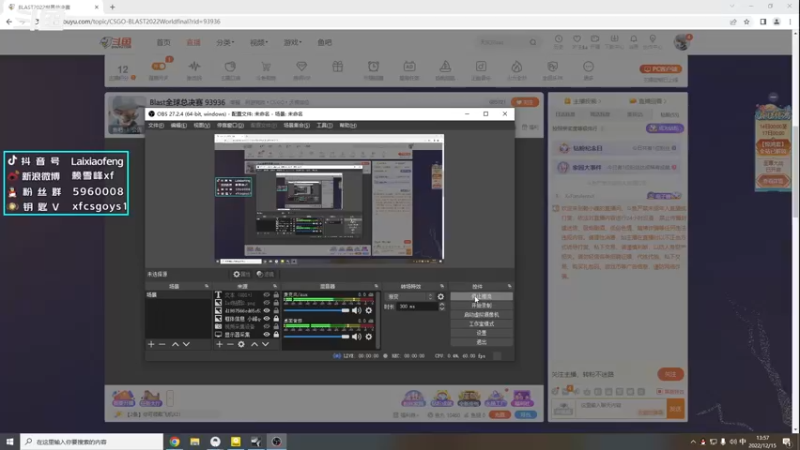Open the OBS Help menu
The height and width of the screenshot is (450, 800).
pos(348,126)
